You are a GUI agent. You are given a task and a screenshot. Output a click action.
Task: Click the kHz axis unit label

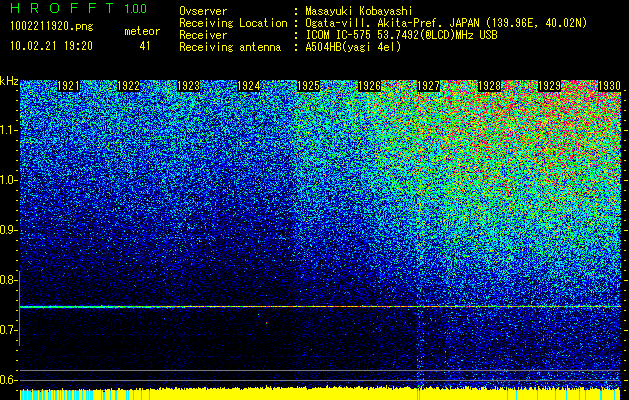(9, 81)
